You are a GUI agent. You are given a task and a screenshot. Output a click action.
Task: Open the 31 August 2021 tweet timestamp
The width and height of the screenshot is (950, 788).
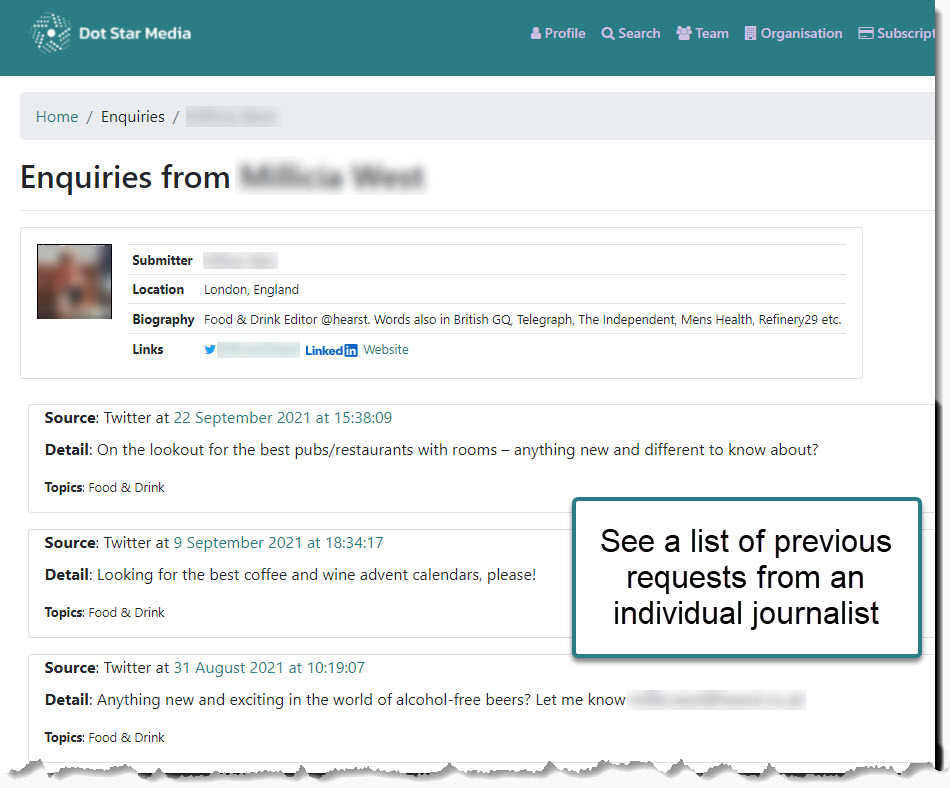[270, 667]
